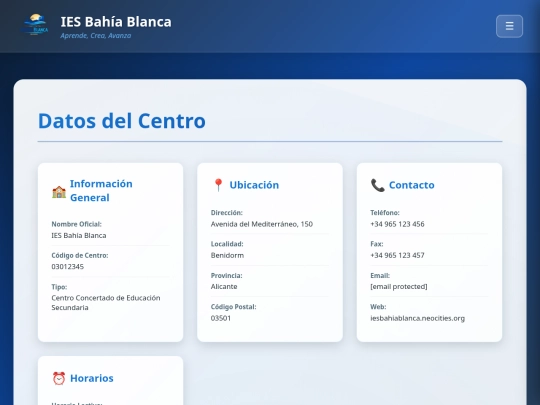Click the phone number "+34 965 123 456"
The width and height of the screenshot is (540, 405).
click(x=397, y=224)
